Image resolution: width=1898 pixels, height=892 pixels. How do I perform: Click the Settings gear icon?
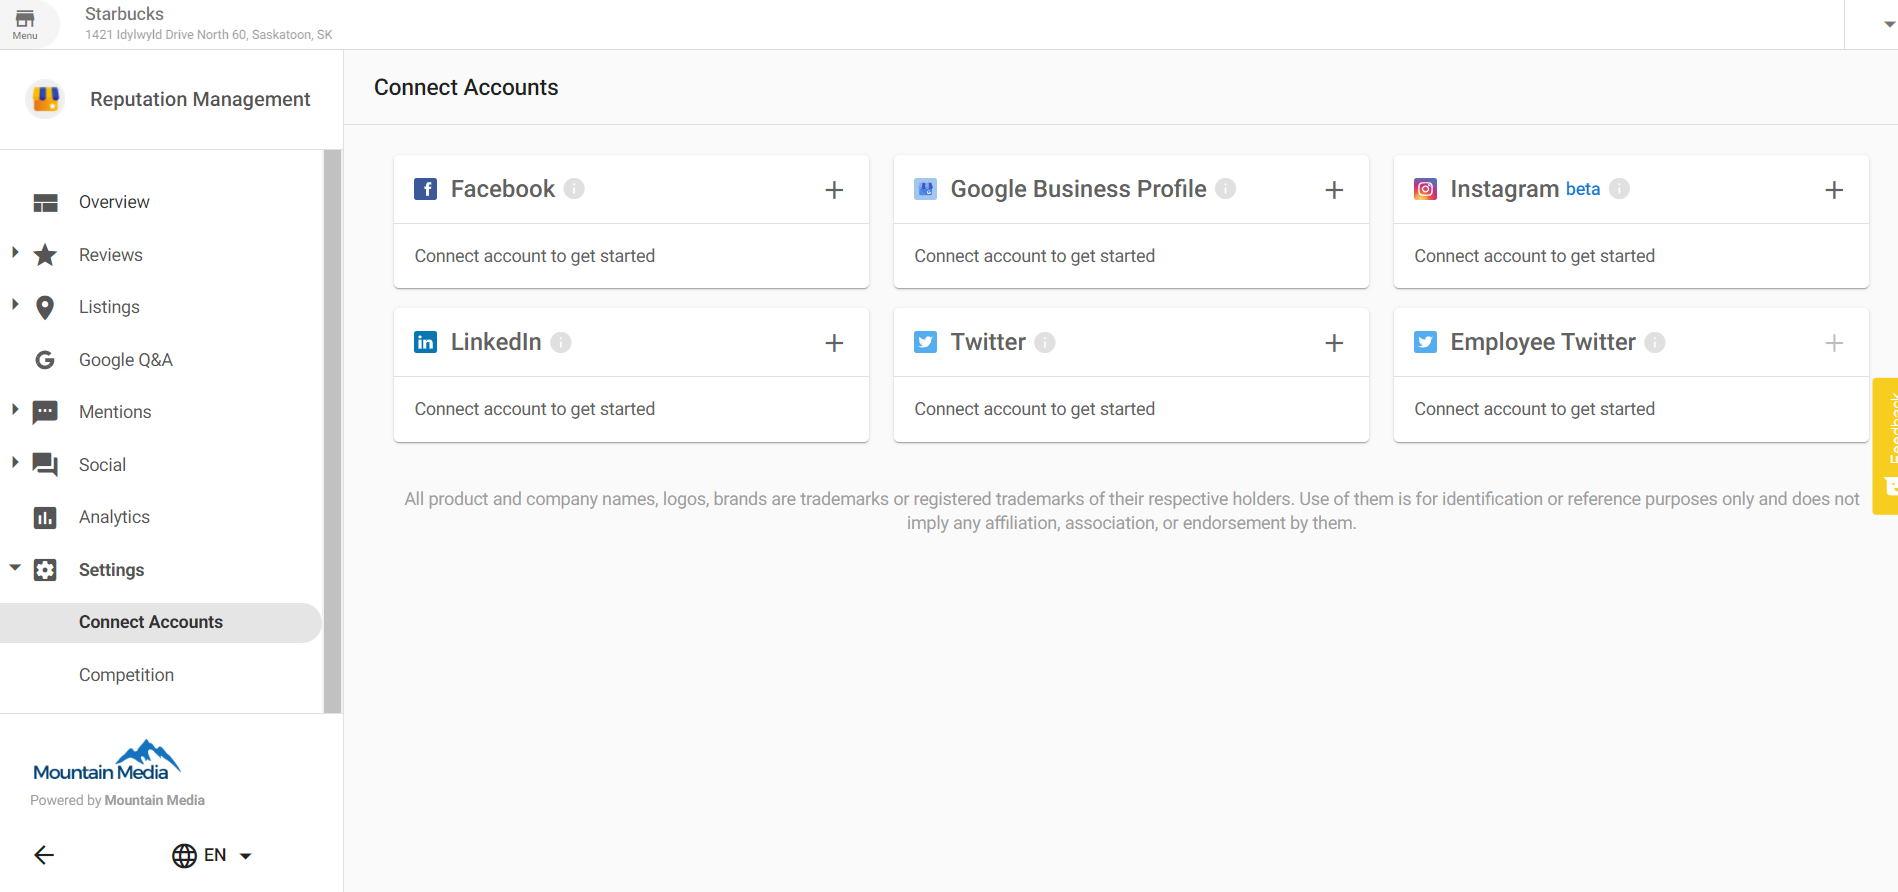pos(45,570)
